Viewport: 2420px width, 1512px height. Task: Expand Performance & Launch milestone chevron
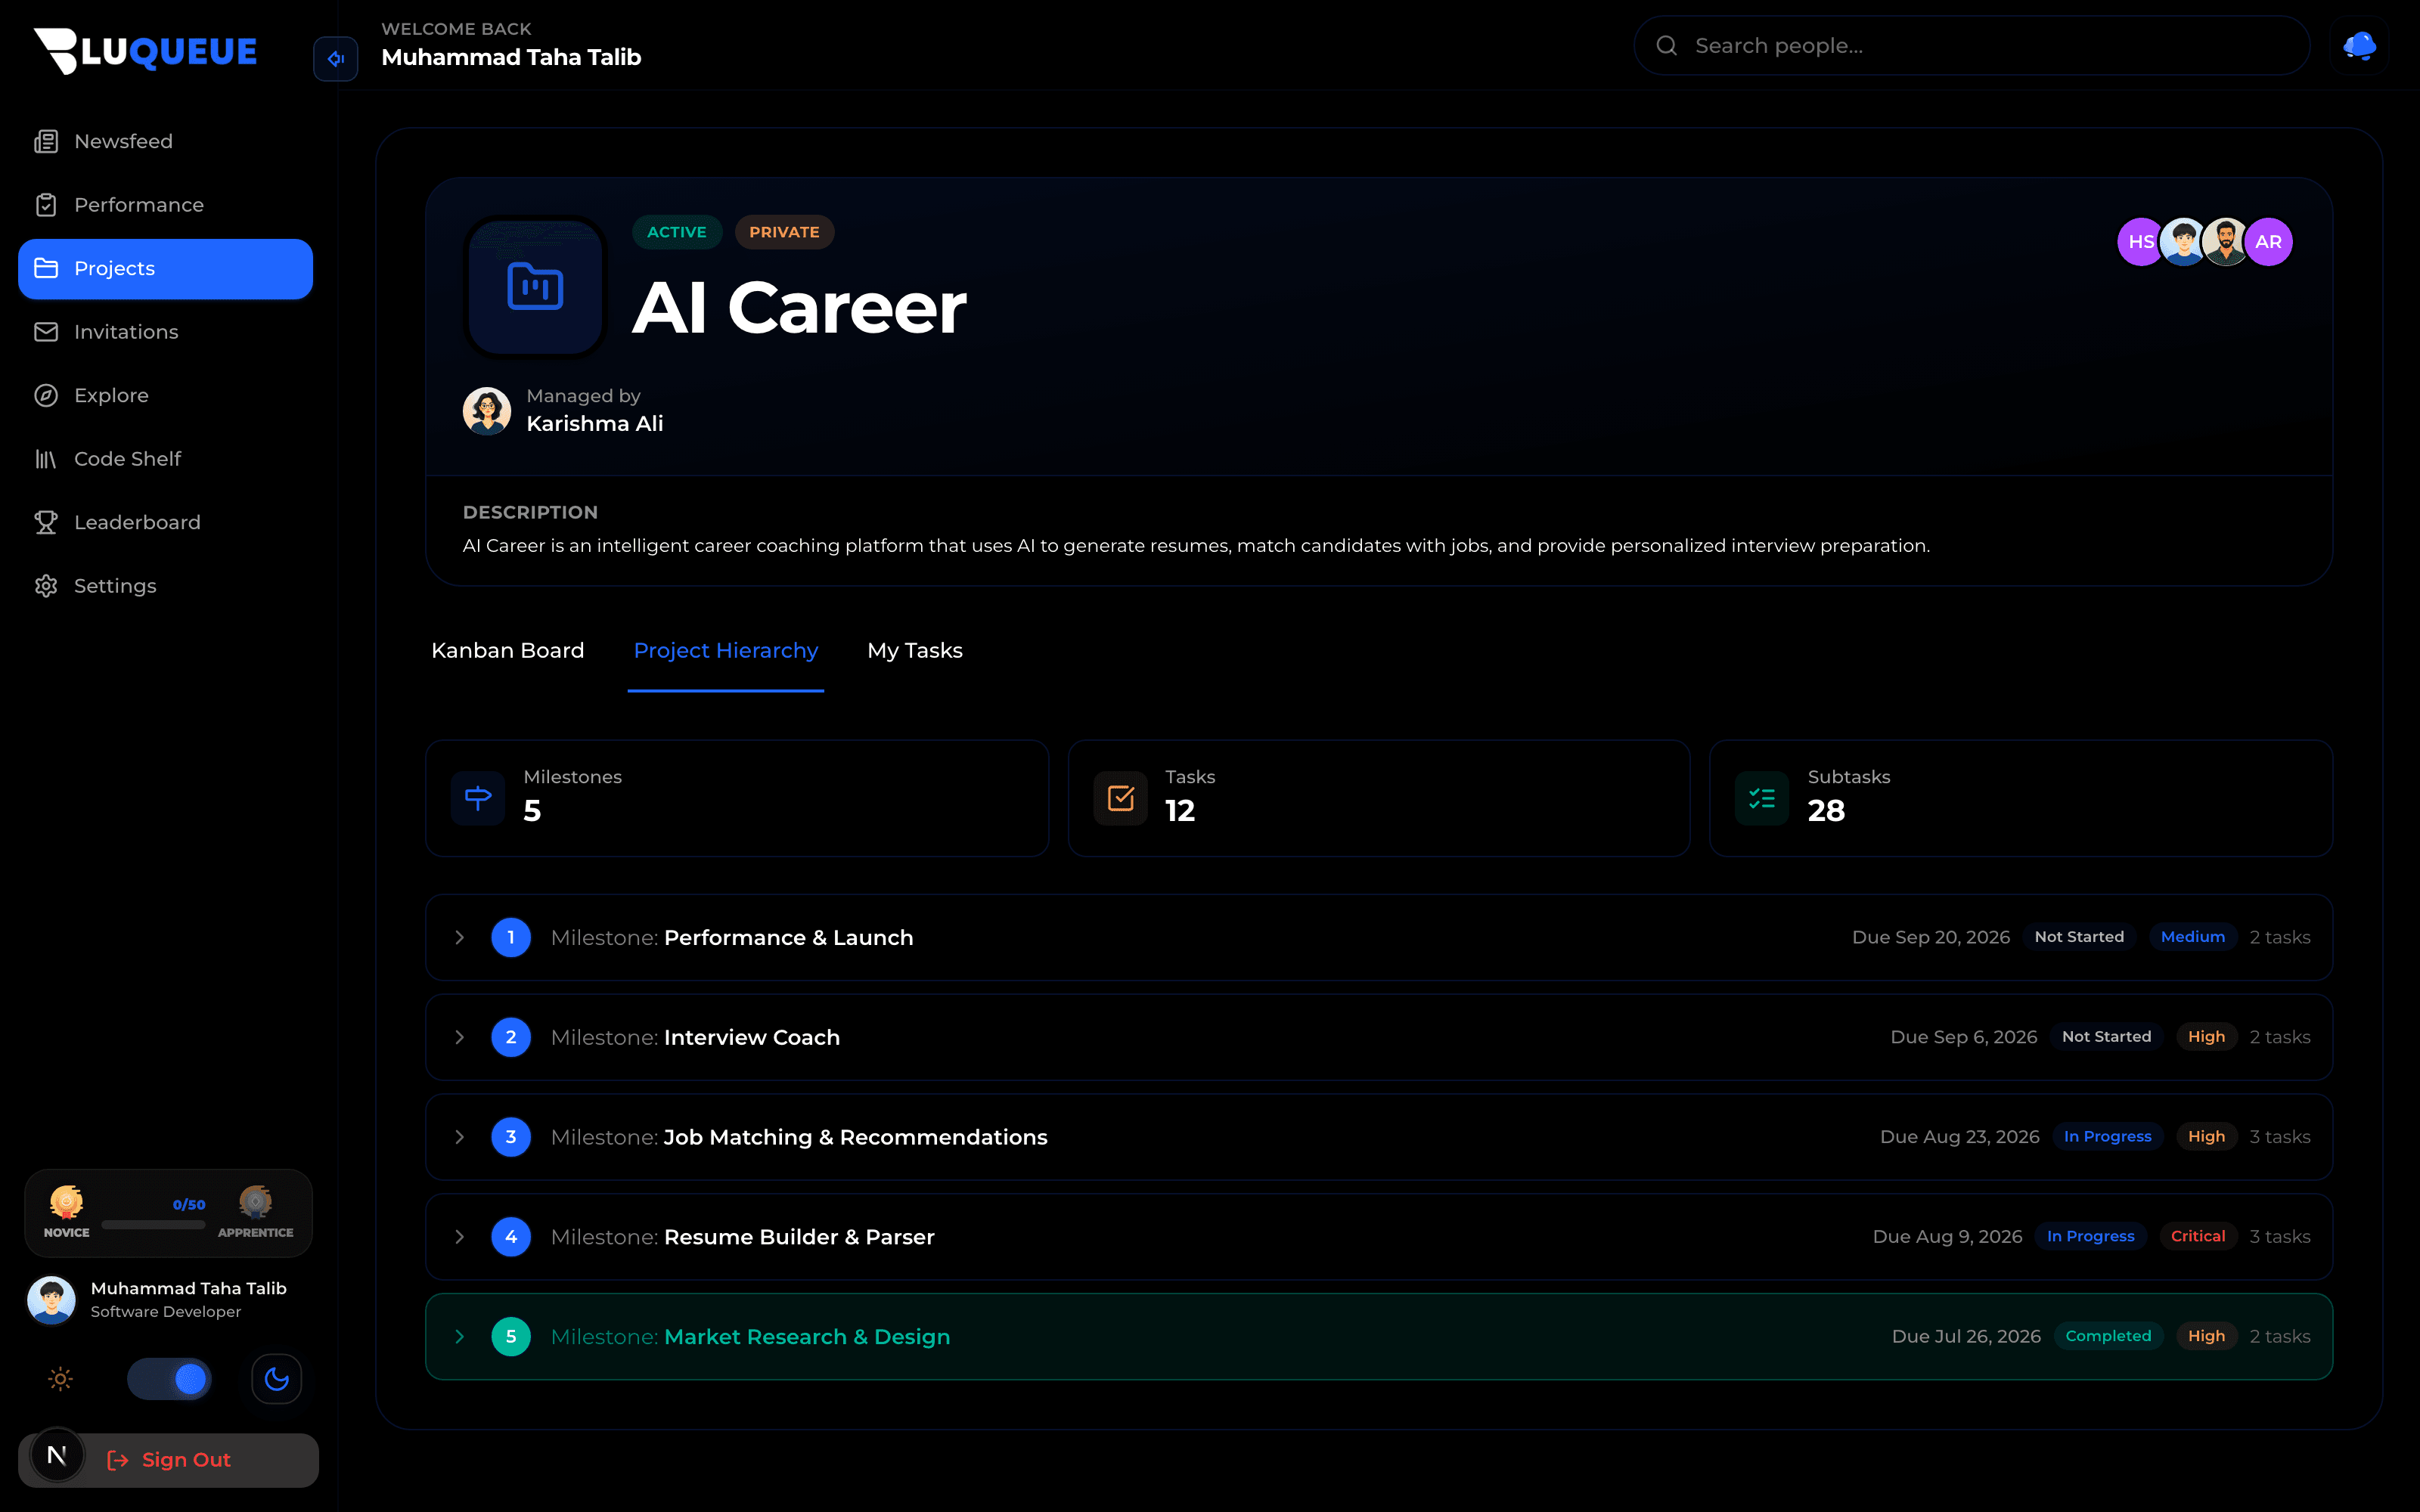click(459, 938)
